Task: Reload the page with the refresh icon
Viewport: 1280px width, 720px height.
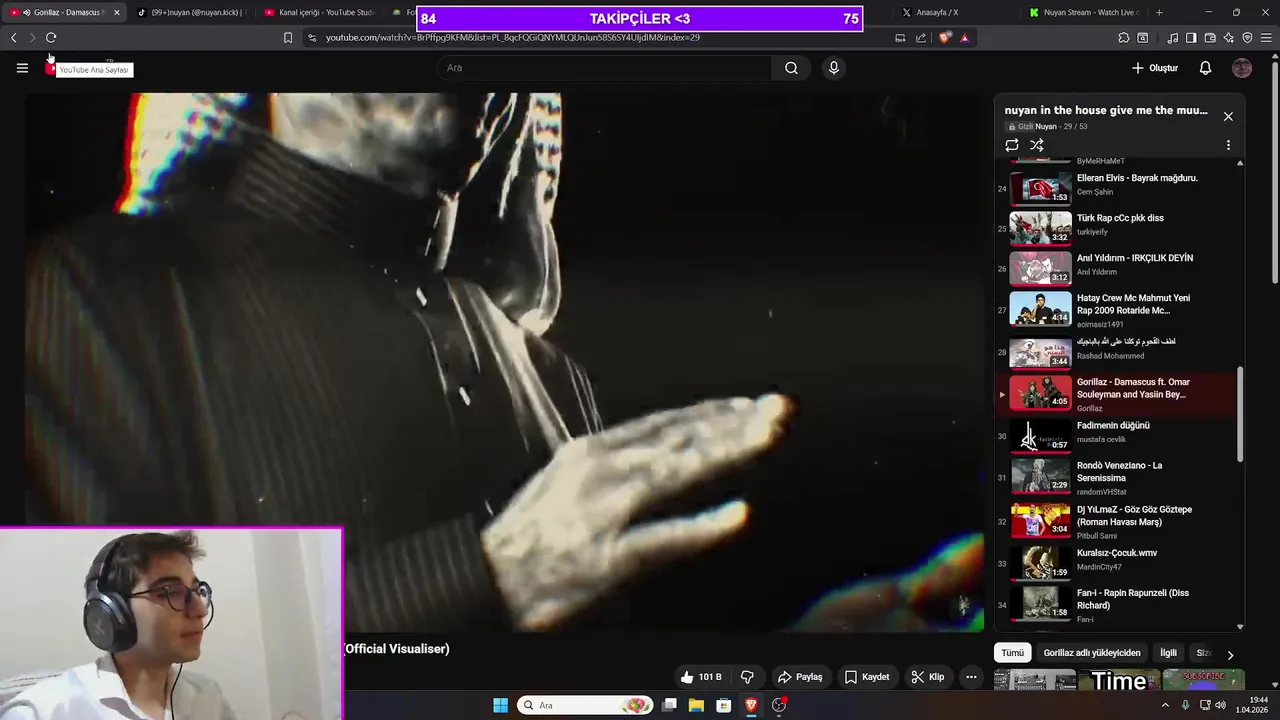Action: [x=51, y=38]
